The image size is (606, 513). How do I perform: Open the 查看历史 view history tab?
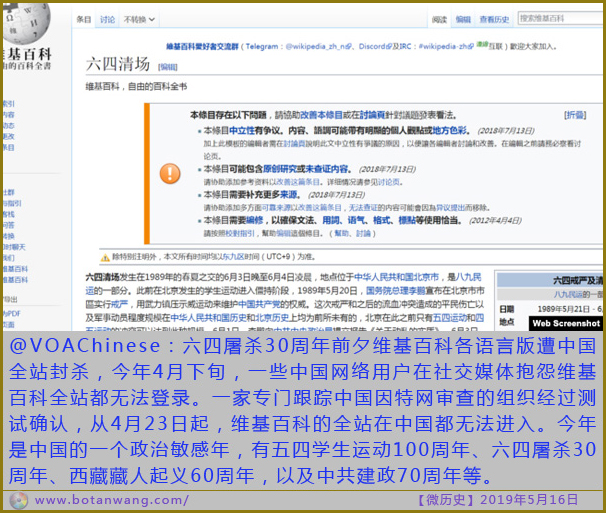pos(494,19)
